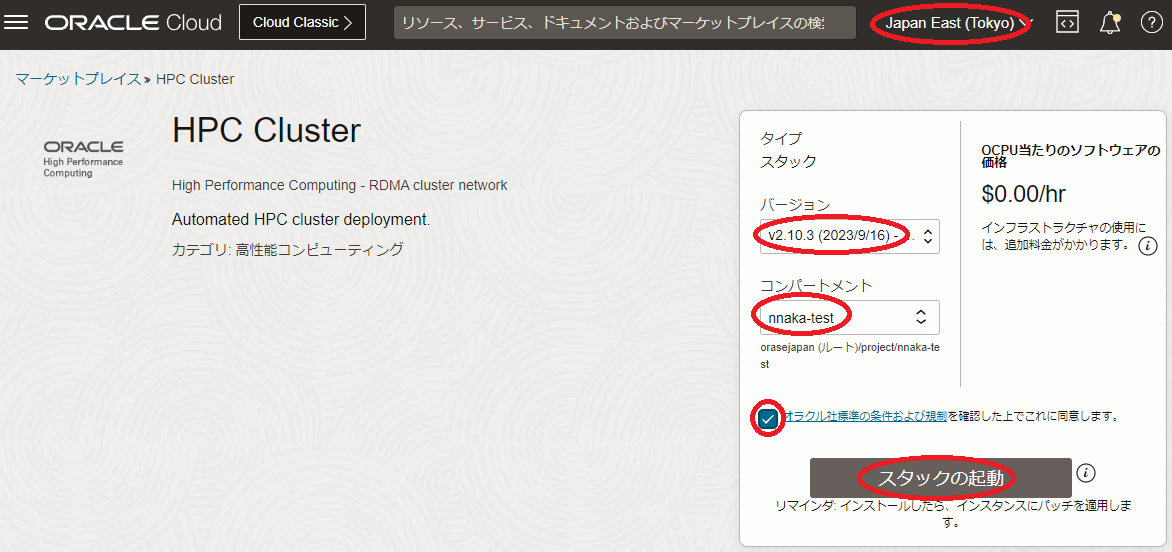Viewport: 1172px width, 552px height.
Task: Open the help question mark menu
Action: click(1149, 23)
